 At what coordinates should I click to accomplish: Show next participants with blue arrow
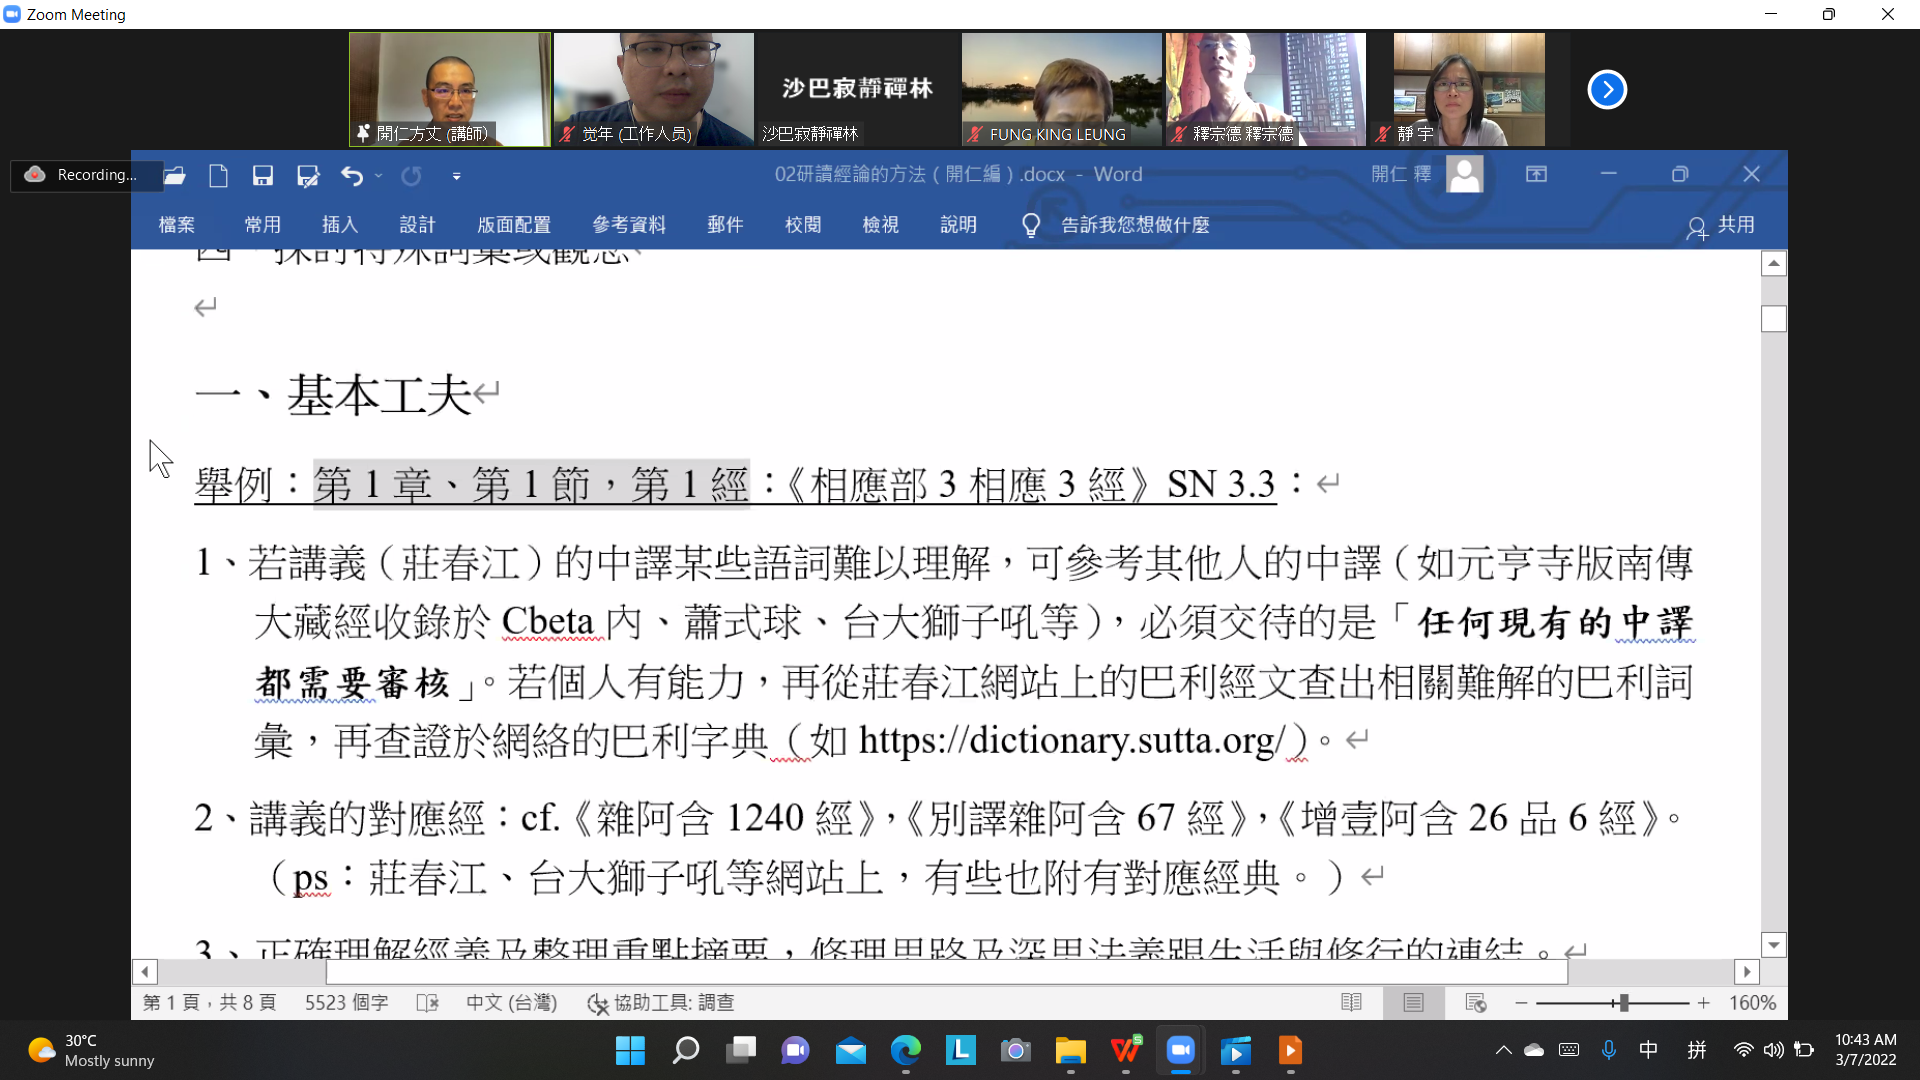(x=1607, y=90)
